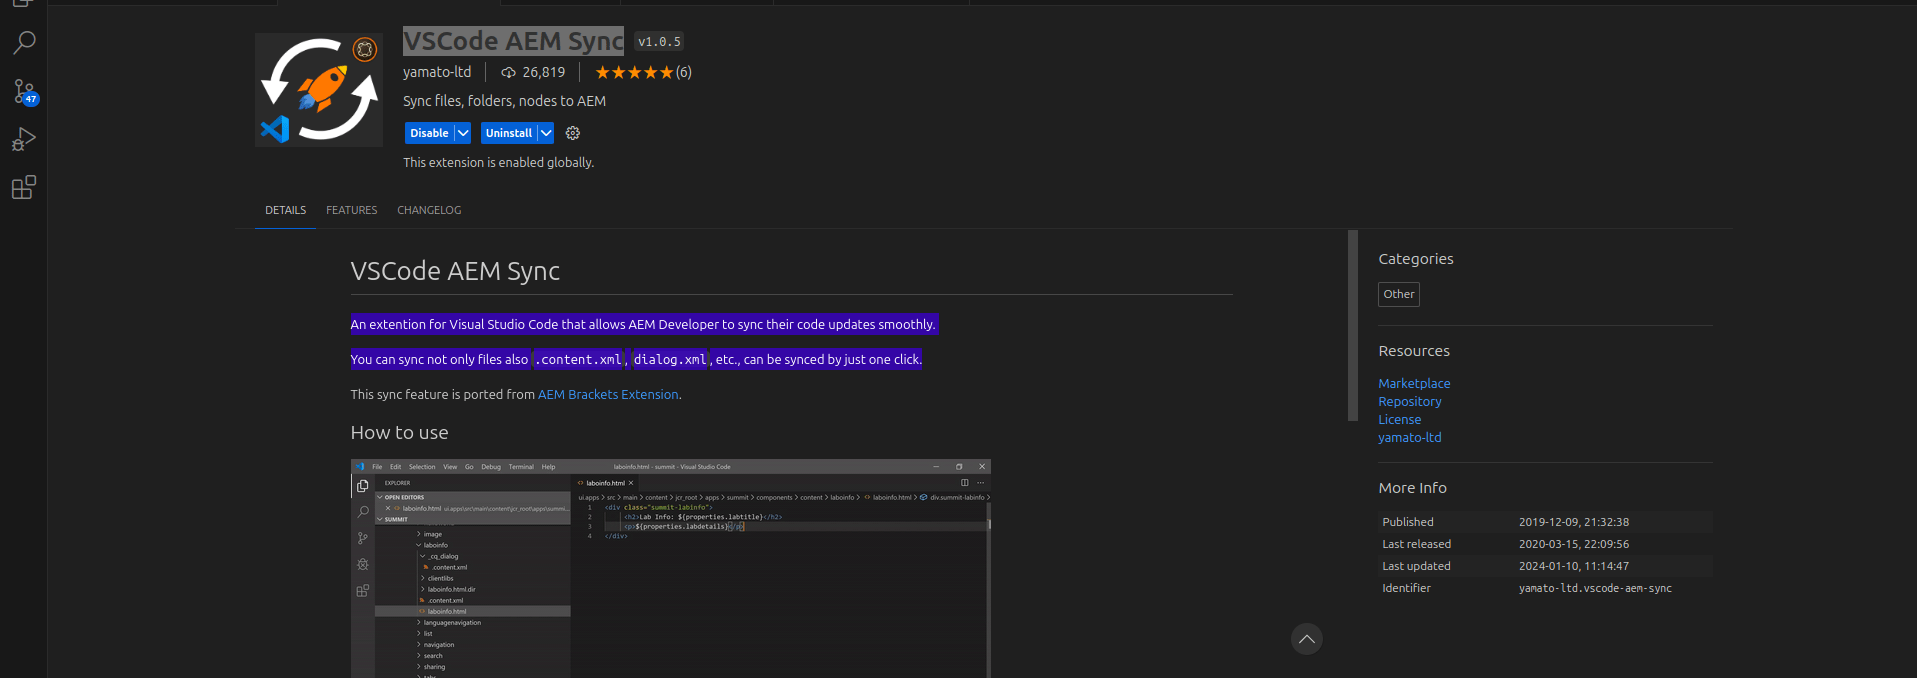Image resolution: width=1917 pixels, height=678 pixels.
Task: Click the 26,819 install count
Action: point(544,72)
